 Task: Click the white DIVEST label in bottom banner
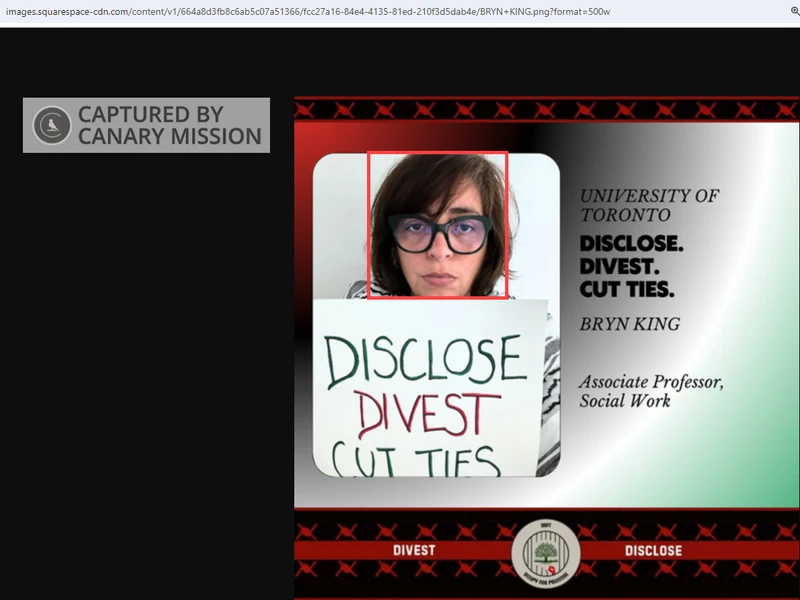tap(412, 551)
